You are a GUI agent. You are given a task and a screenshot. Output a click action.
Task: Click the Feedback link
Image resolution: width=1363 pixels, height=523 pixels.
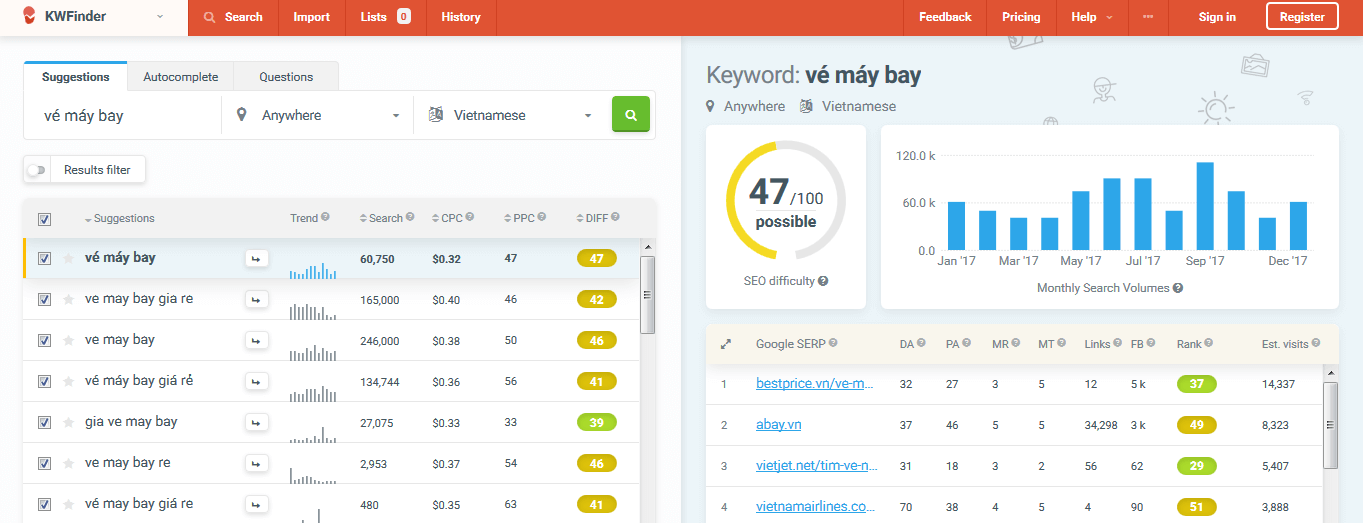945,17
